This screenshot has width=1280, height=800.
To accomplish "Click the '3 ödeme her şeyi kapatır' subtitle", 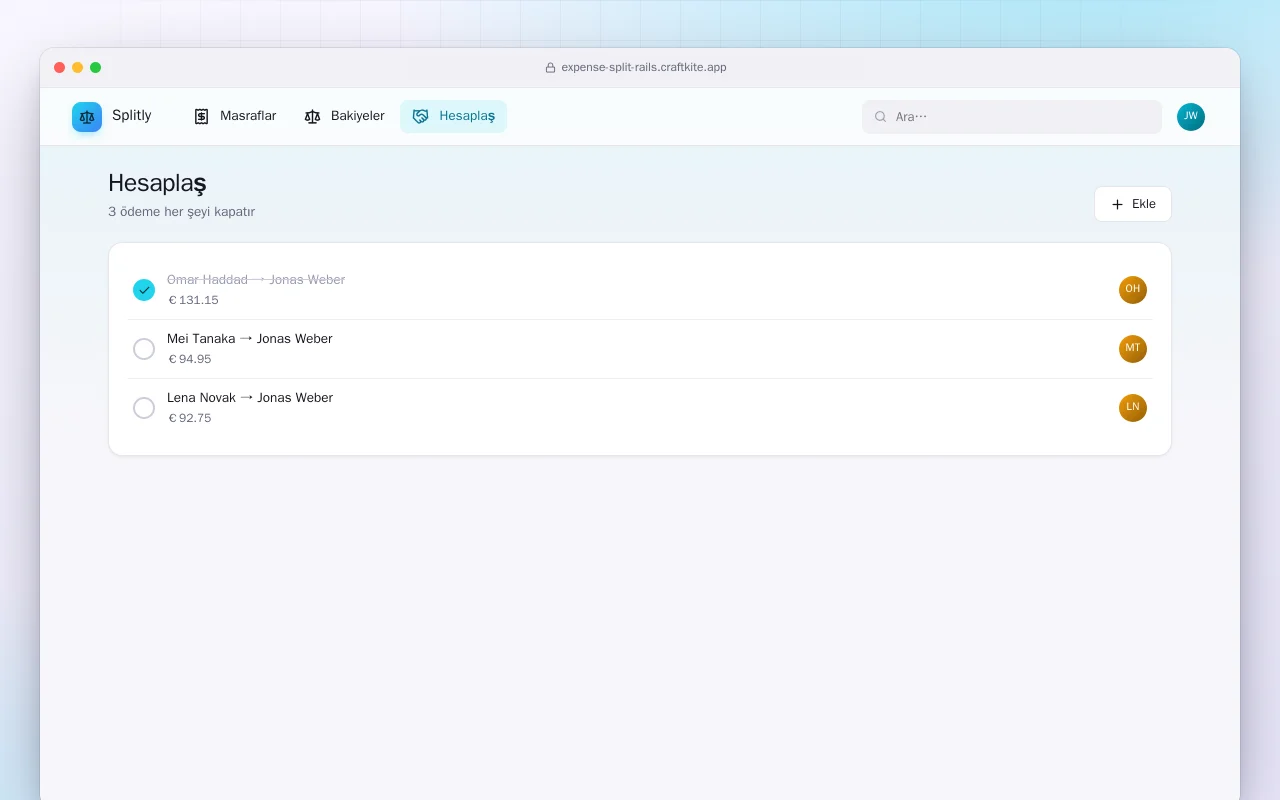I will 181,212.
